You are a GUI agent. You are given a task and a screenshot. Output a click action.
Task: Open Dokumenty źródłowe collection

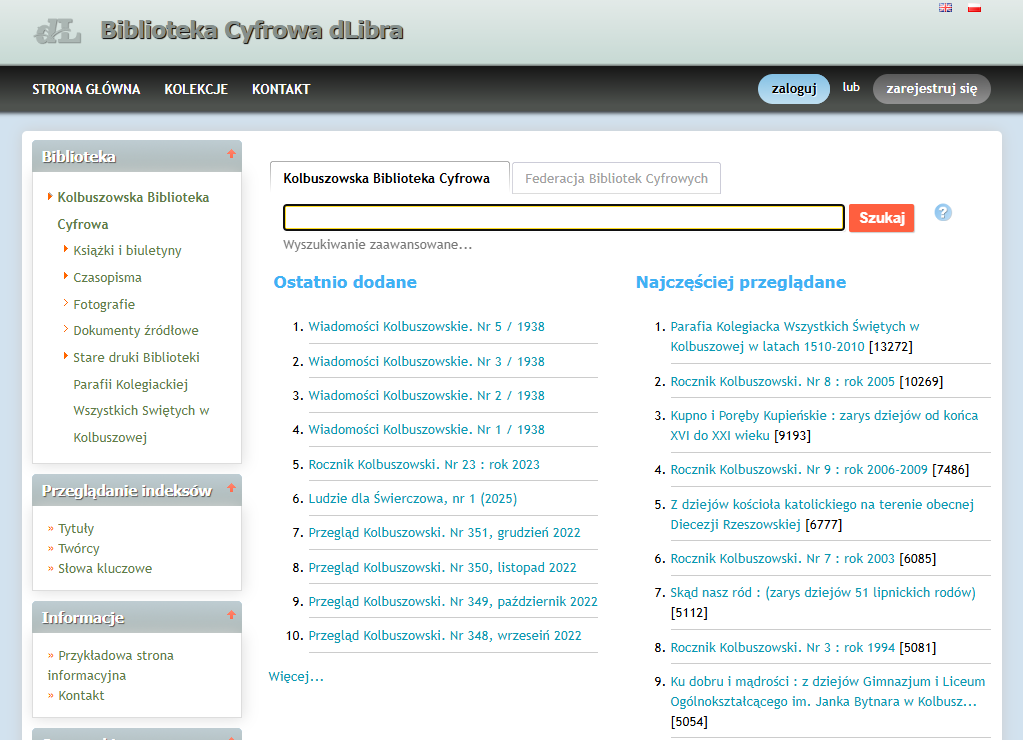pos(136,330)
